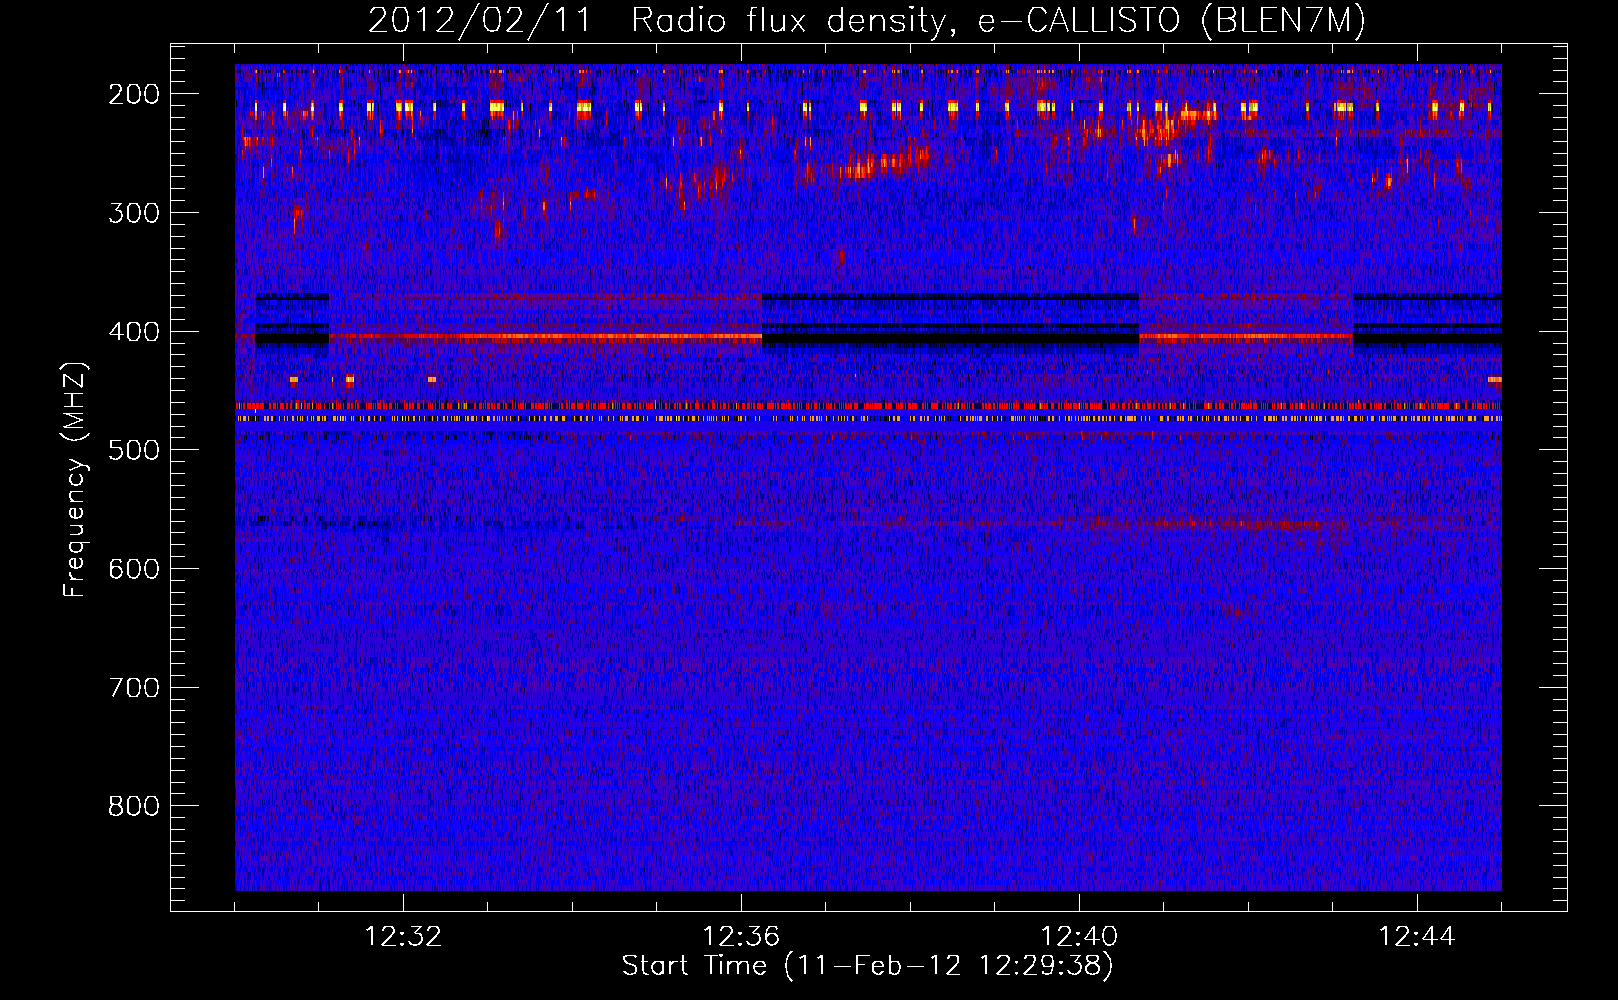
Task: Click the plot title "2012/02/11 Radio flux density, e-CALLISTO (BLEN7M)"
Action: 867,21
